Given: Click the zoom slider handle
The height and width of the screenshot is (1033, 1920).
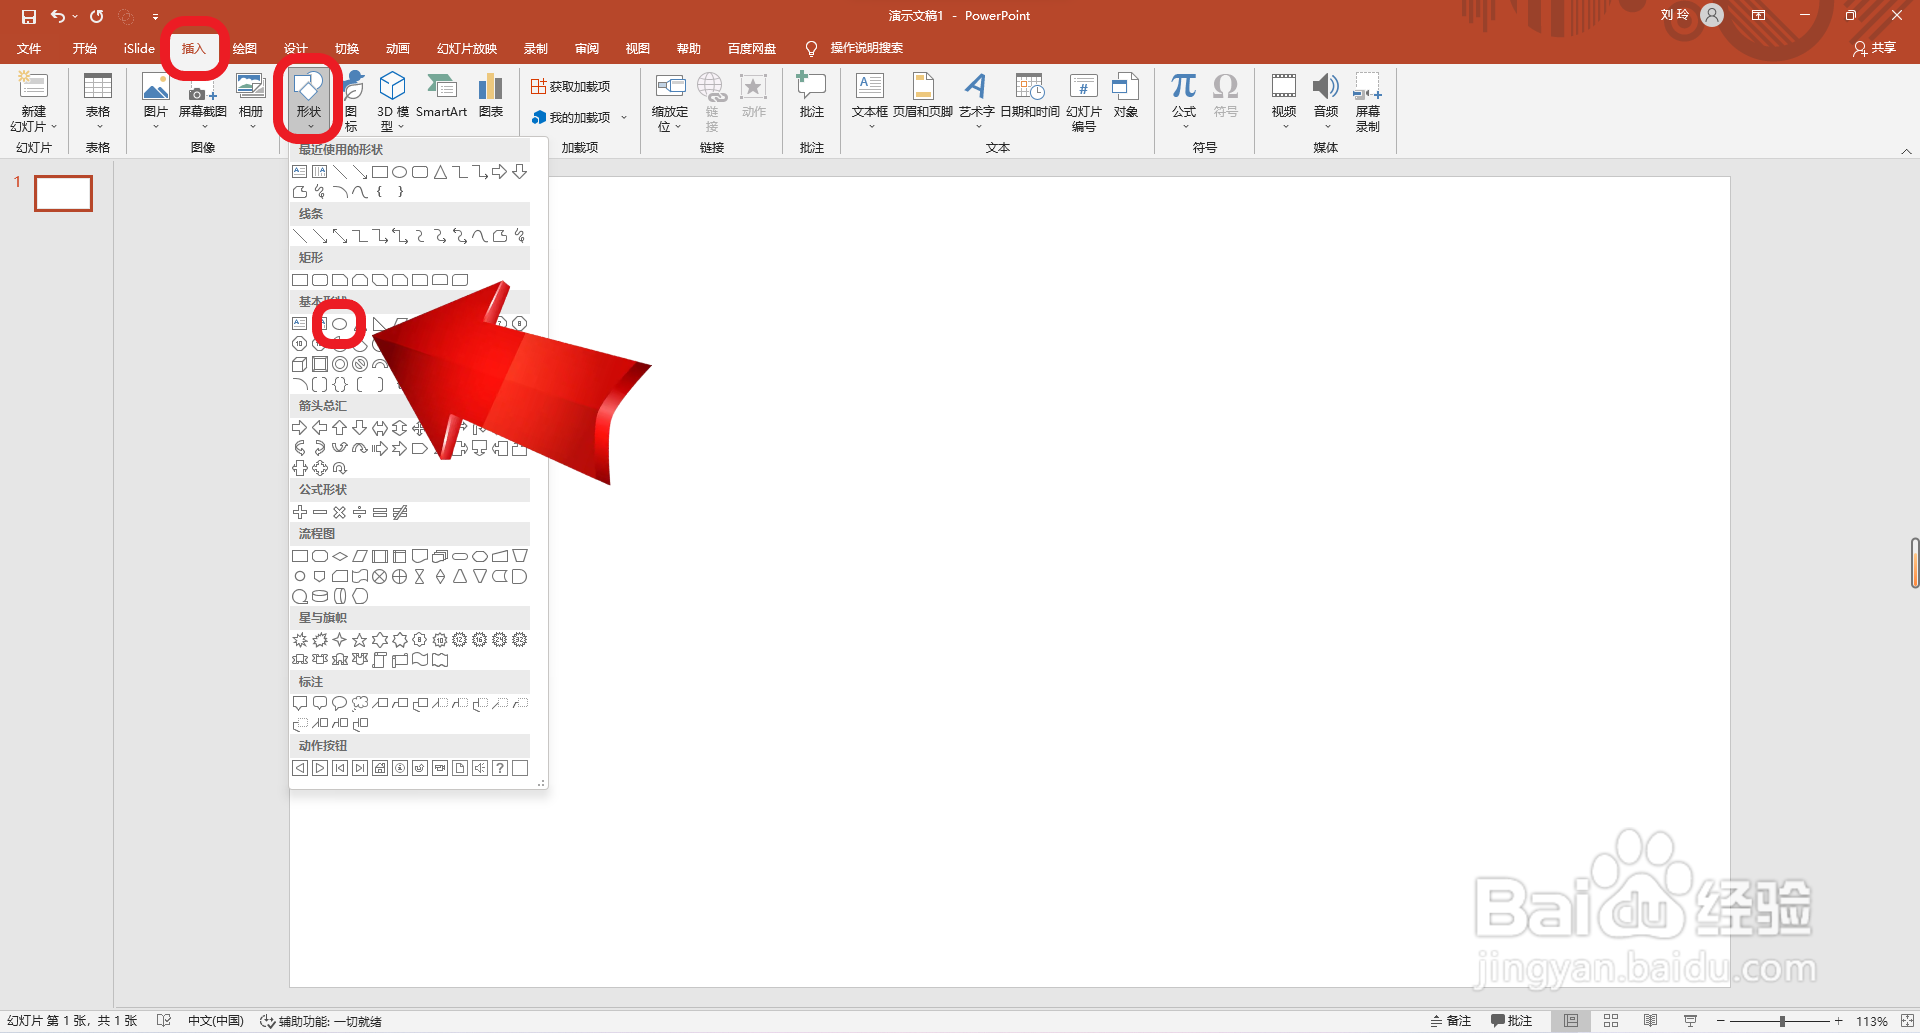Looking at the screenshot, I should [1782, 1021].
